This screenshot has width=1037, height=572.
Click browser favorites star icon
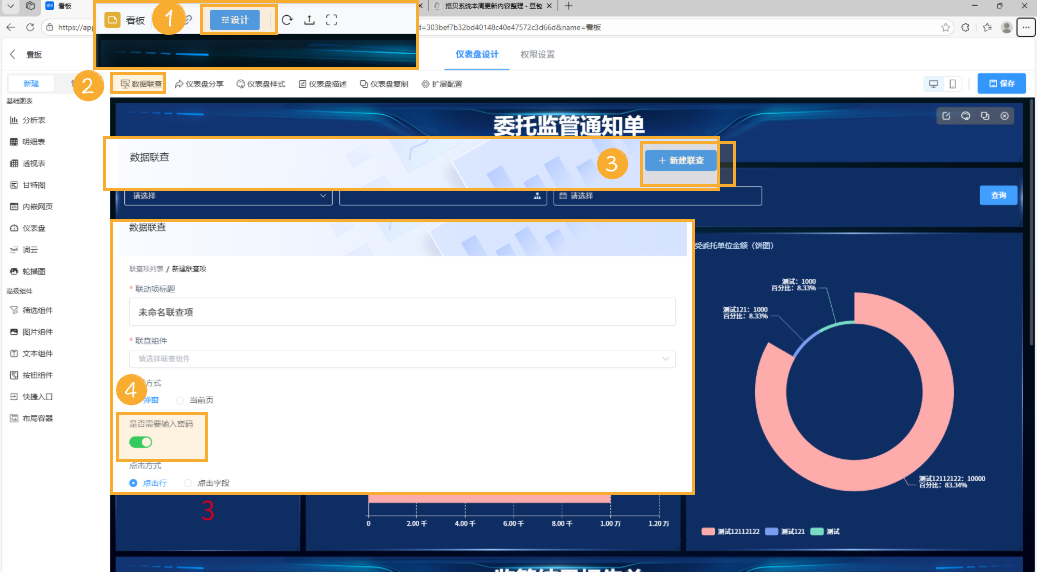coord(946,27)
